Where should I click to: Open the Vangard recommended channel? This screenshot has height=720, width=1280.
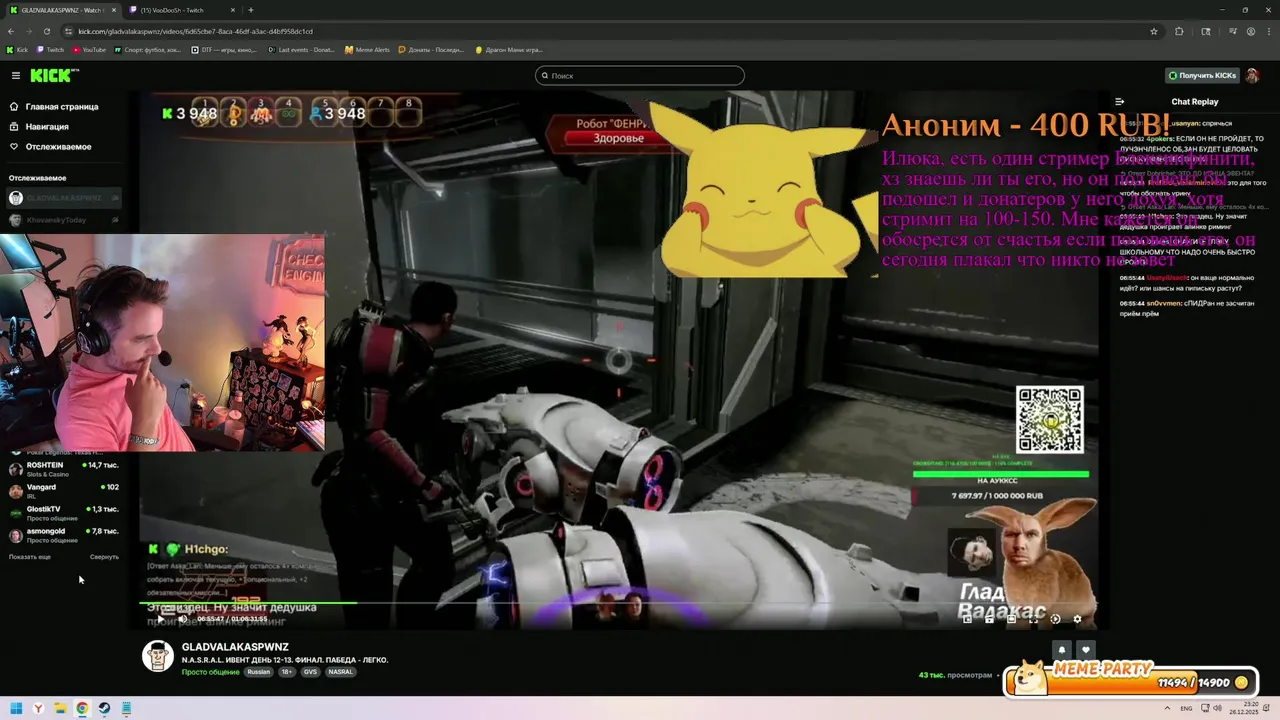click(62, 491)
